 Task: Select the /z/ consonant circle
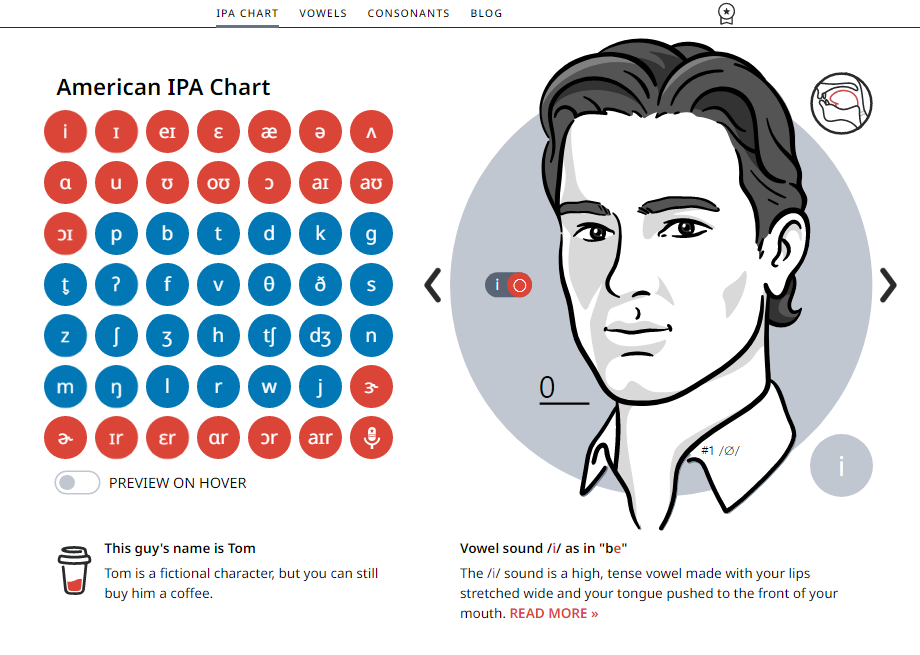(65, 336)
